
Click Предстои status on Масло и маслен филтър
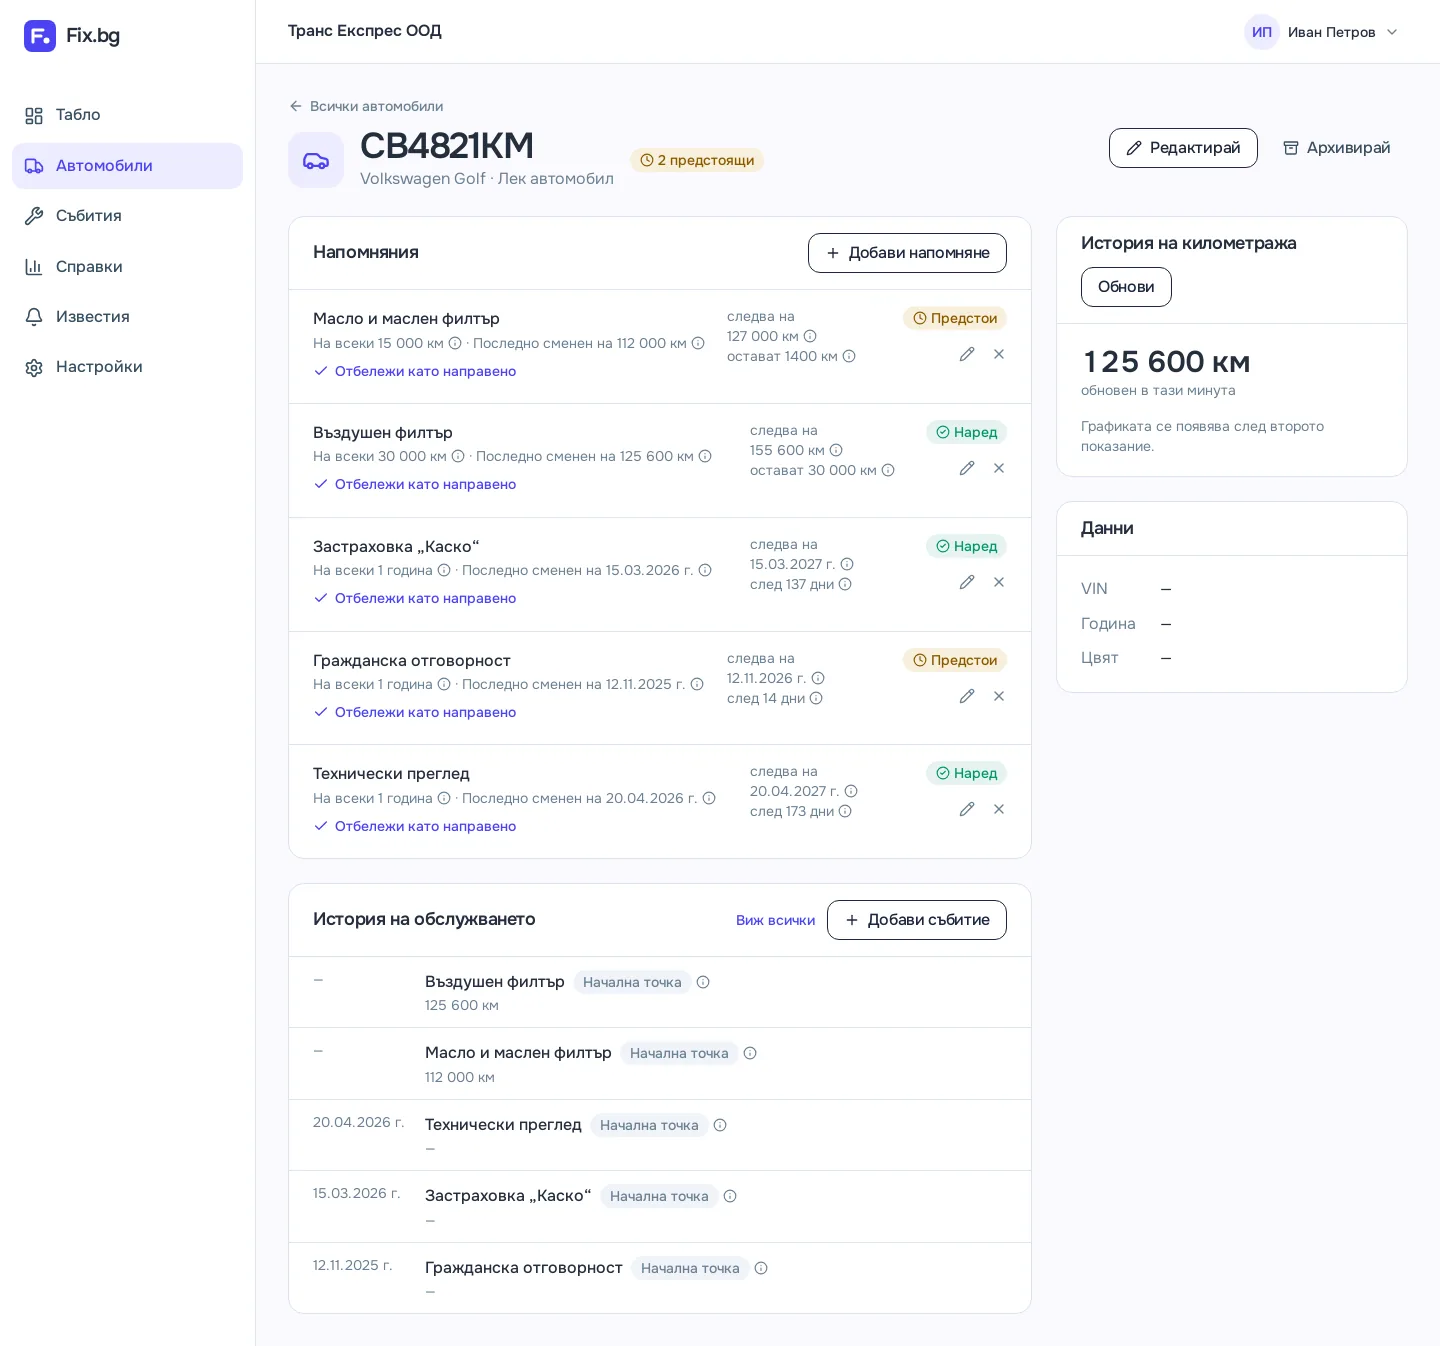click(x=955, y=318)
